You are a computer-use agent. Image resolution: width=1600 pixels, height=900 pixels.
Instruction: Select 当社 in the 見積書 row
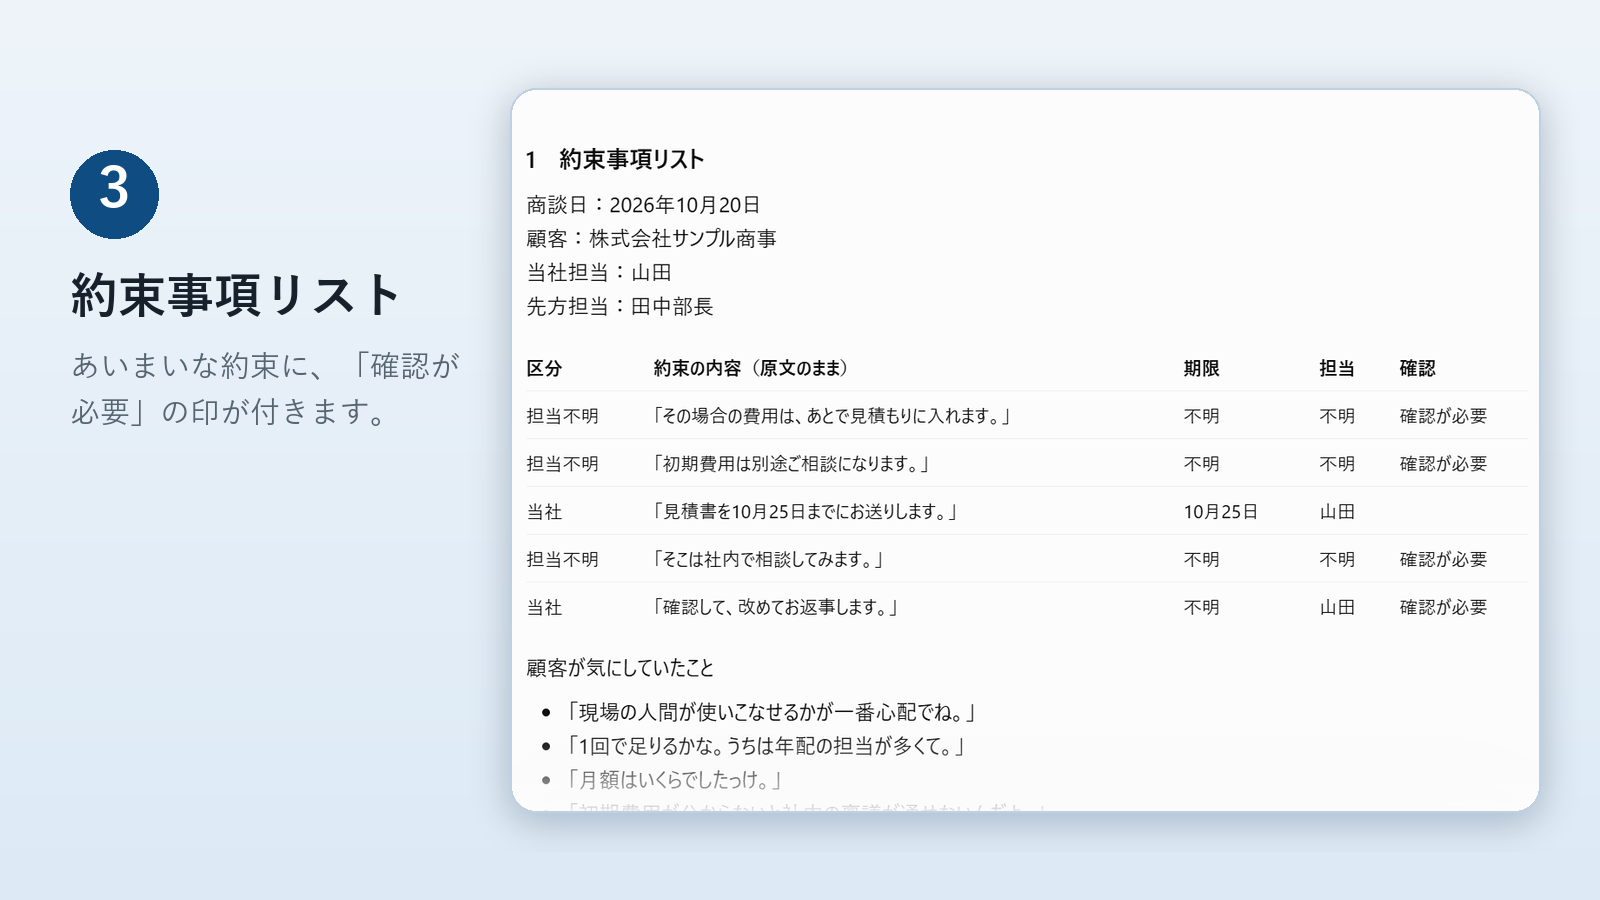point(544,512)
